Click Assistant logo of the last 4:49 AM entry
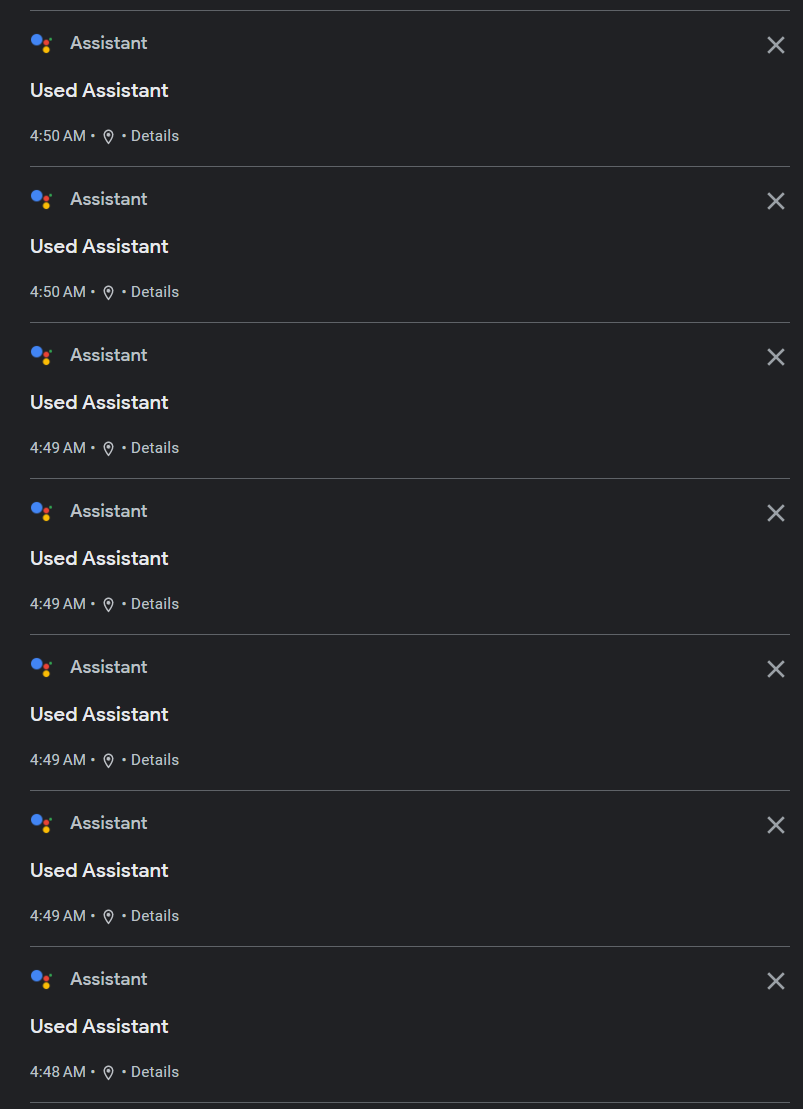Image resolution: width=803 pixels, height=1109 pixels. pyautogui.click(x=41, y=823)
